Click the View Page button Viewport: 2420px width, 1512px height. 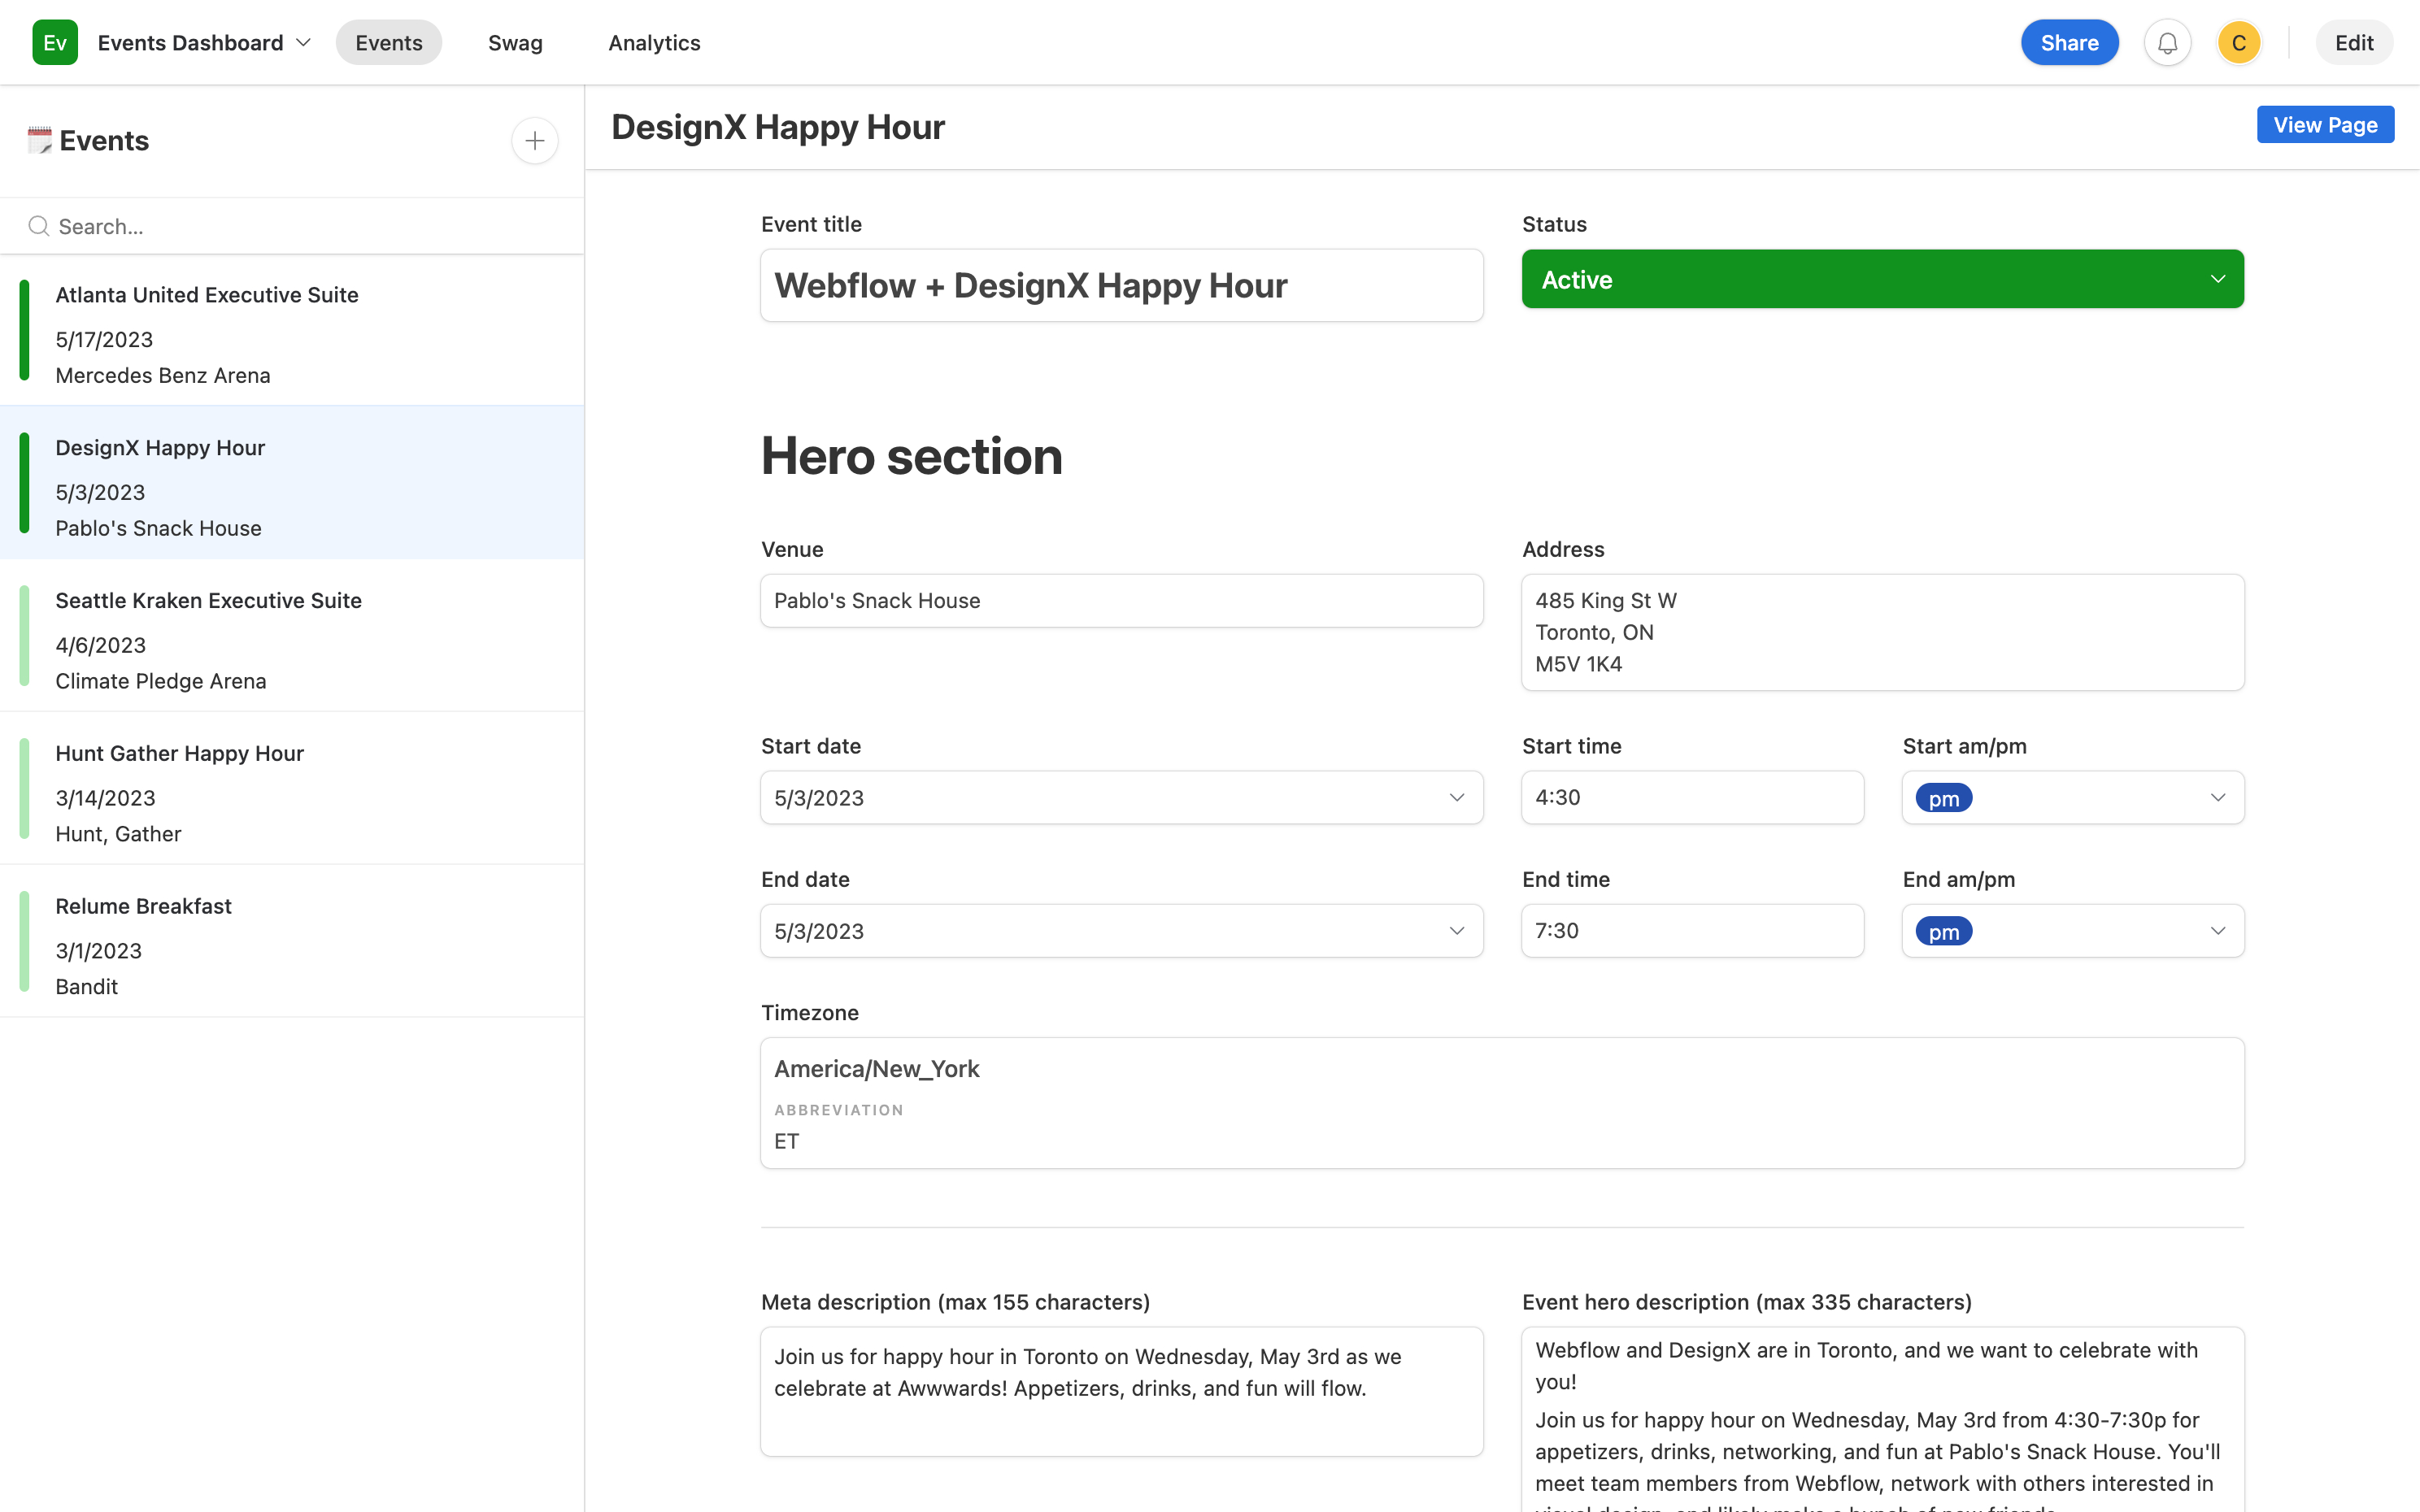pos(2324,125)
